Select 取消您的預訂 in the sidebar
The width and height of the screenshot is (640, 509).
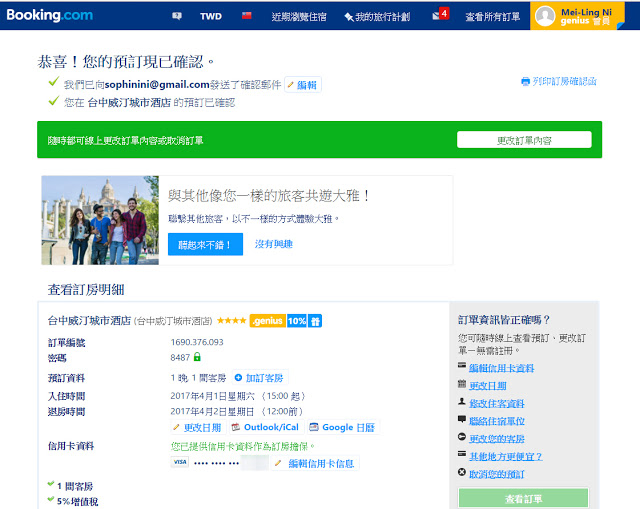pos(496,473)
